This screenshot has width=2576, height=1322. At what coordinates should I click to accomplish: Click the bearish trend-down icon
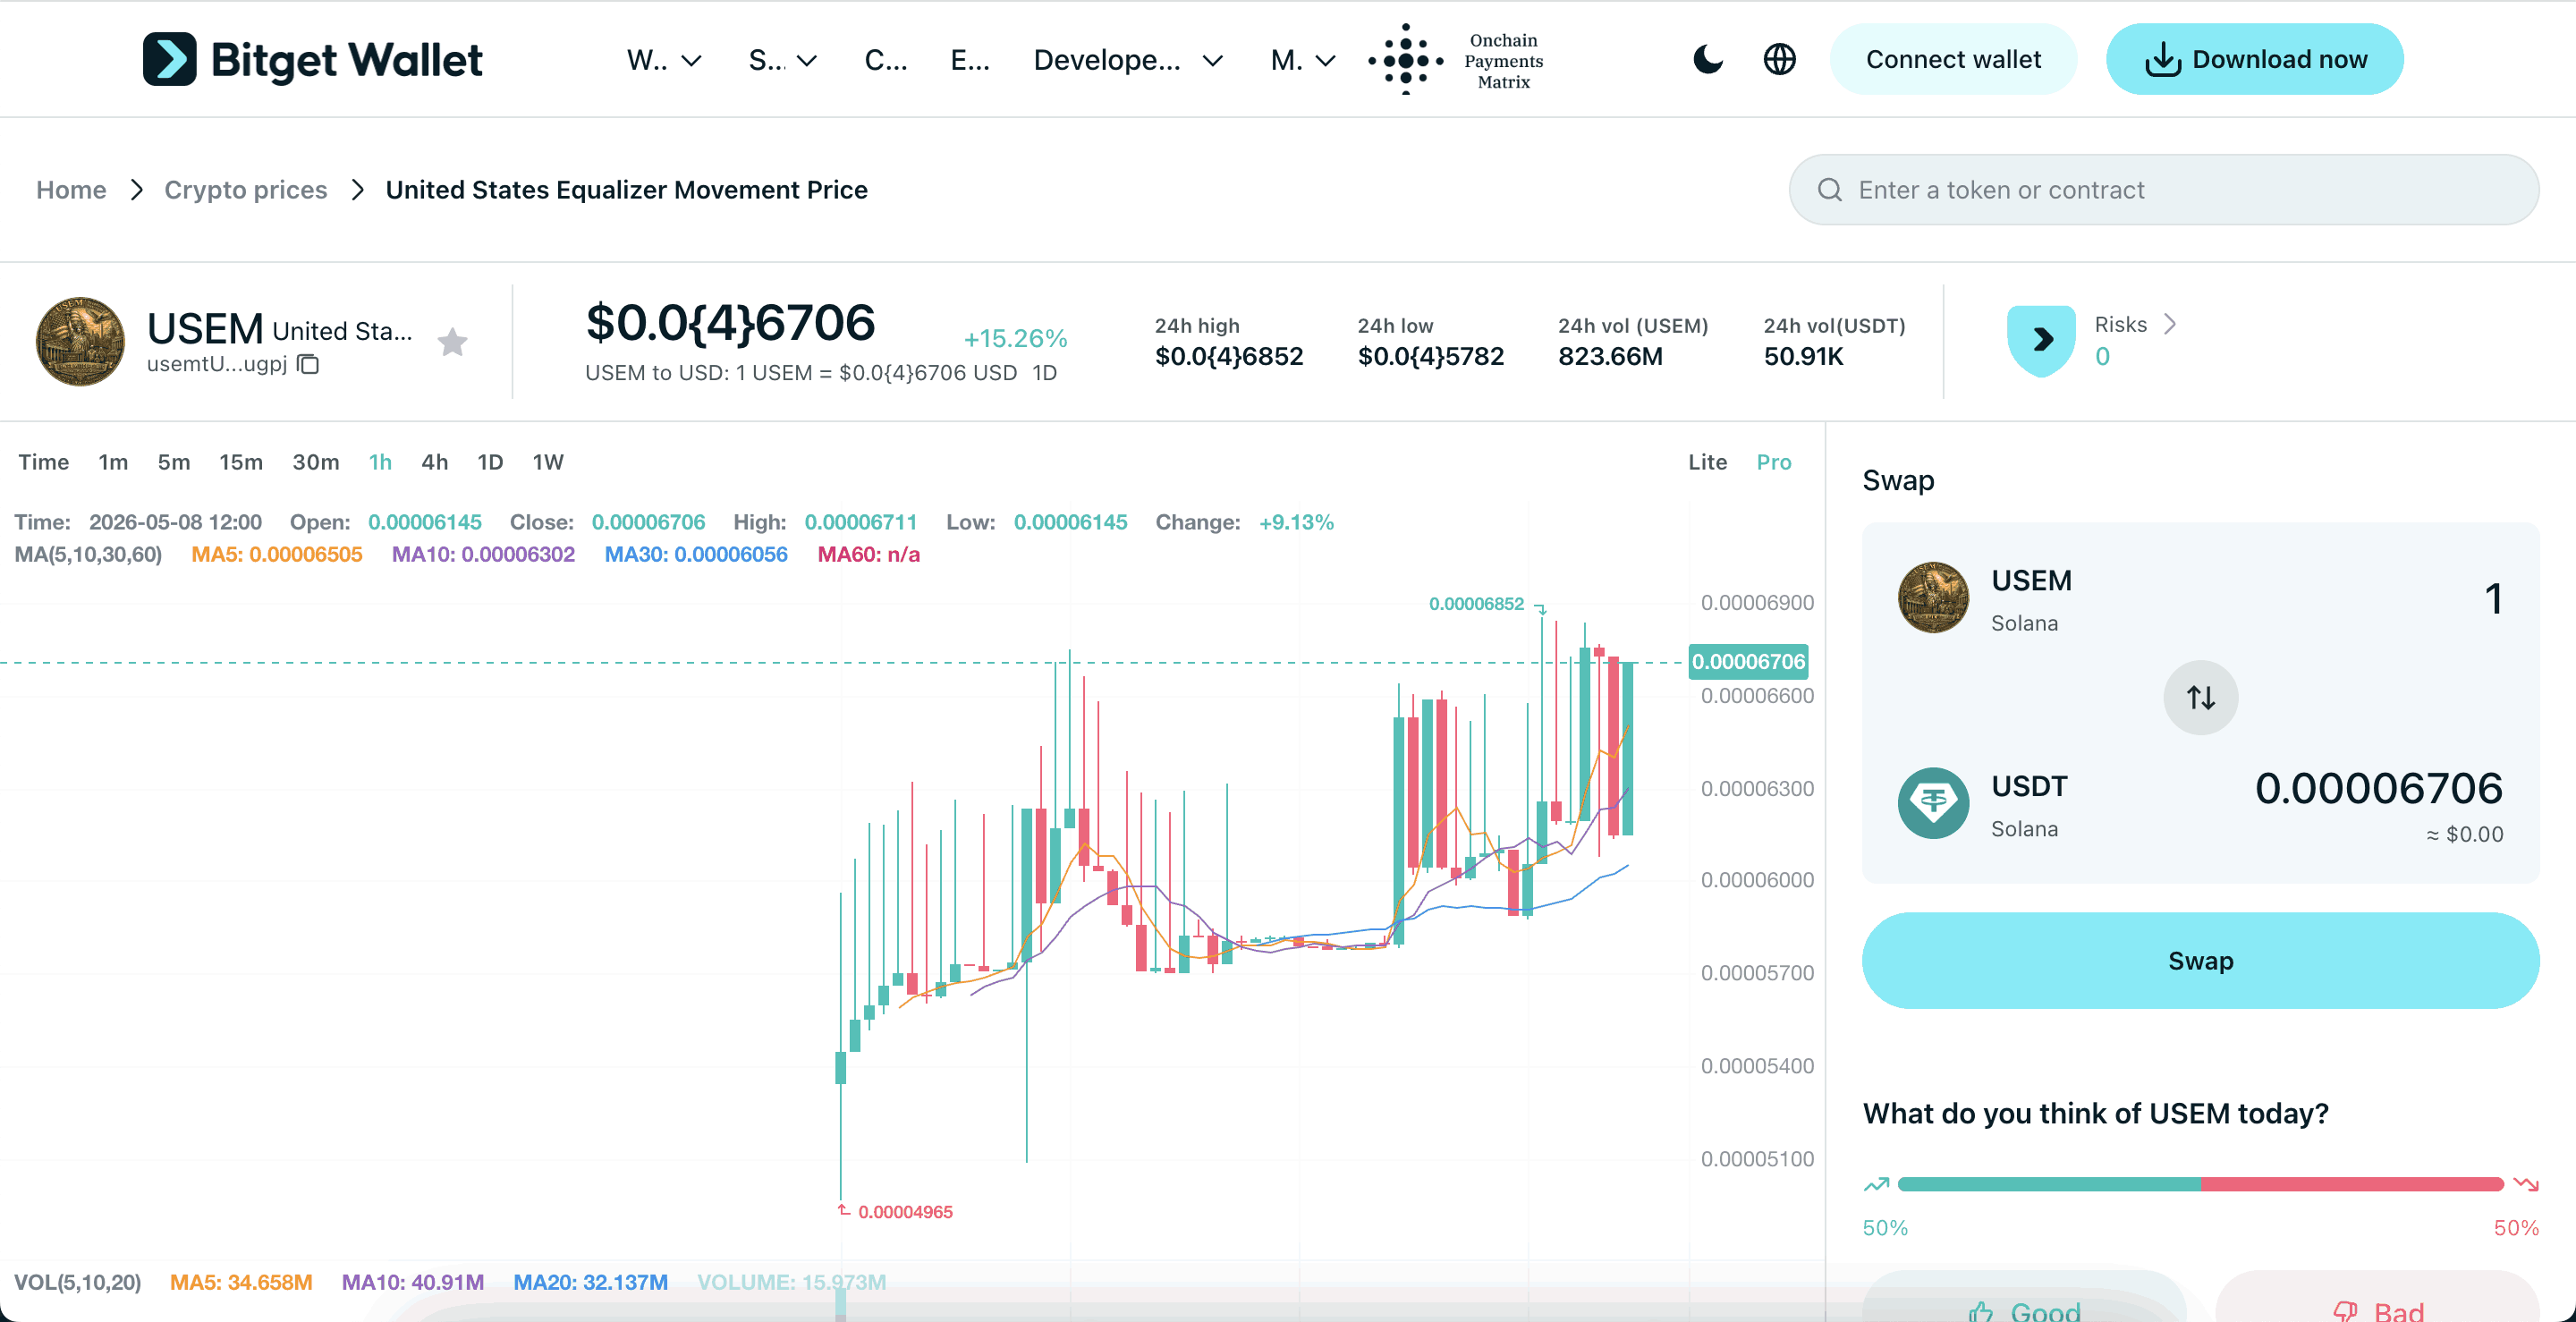[2526, 1185]
